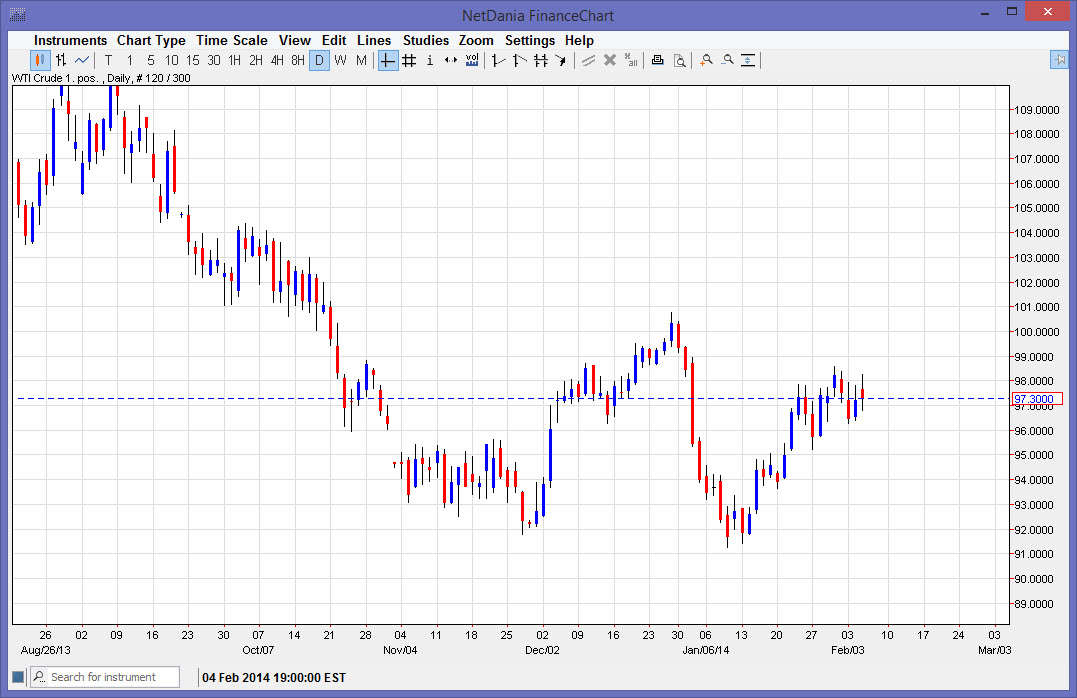Switch to the line chart icon
The image size is (1077, 698).
pyautogui.click(x=82, y=60)
